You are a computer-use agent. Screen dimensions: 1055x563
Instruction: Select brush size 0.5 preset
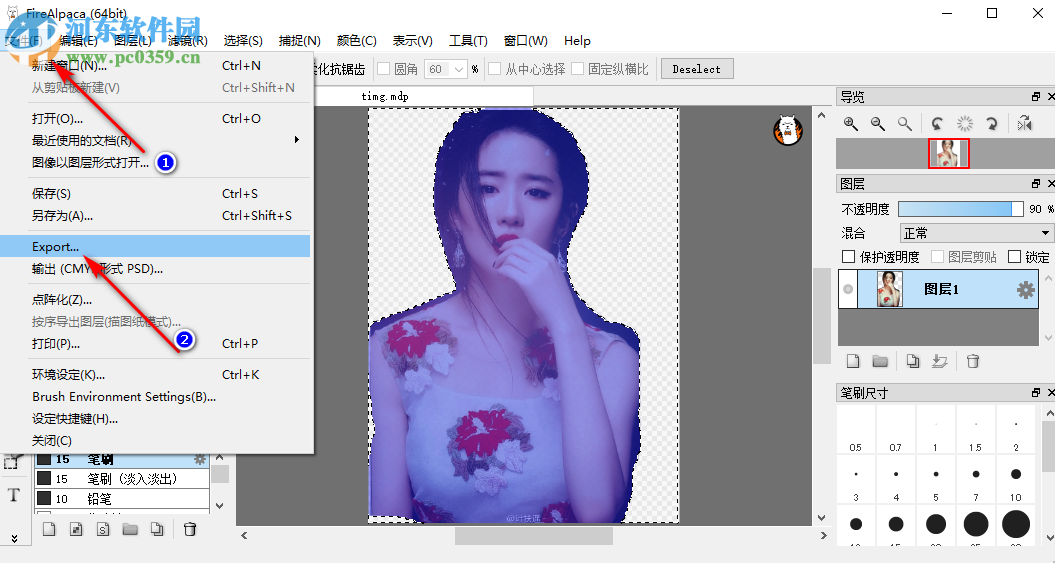click(855, 430)
